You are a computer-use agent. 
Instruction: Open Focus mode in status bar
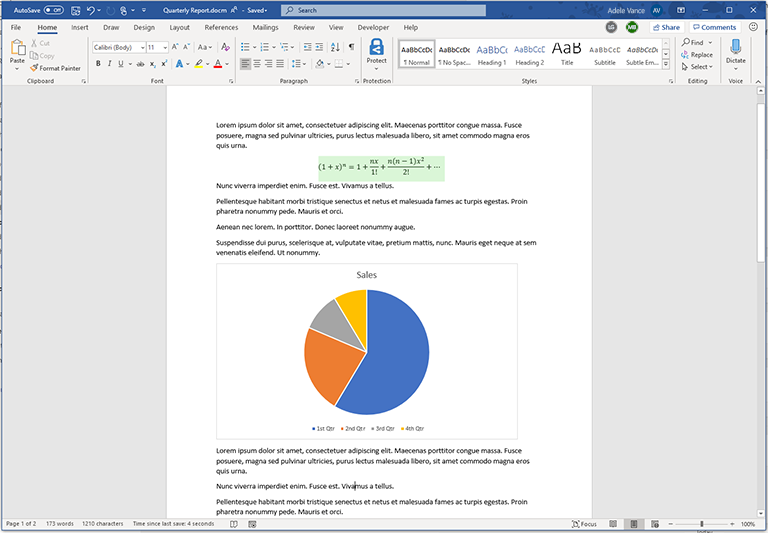click(x=584, y=524)
